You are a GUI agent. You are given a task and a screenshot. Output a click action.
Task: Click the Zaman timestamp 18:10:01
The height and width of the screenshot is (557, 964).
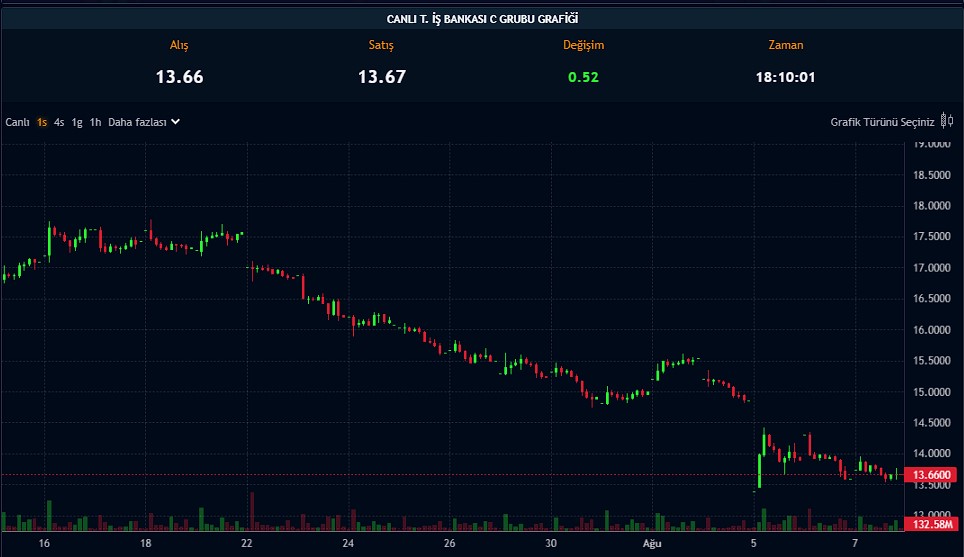785,77
